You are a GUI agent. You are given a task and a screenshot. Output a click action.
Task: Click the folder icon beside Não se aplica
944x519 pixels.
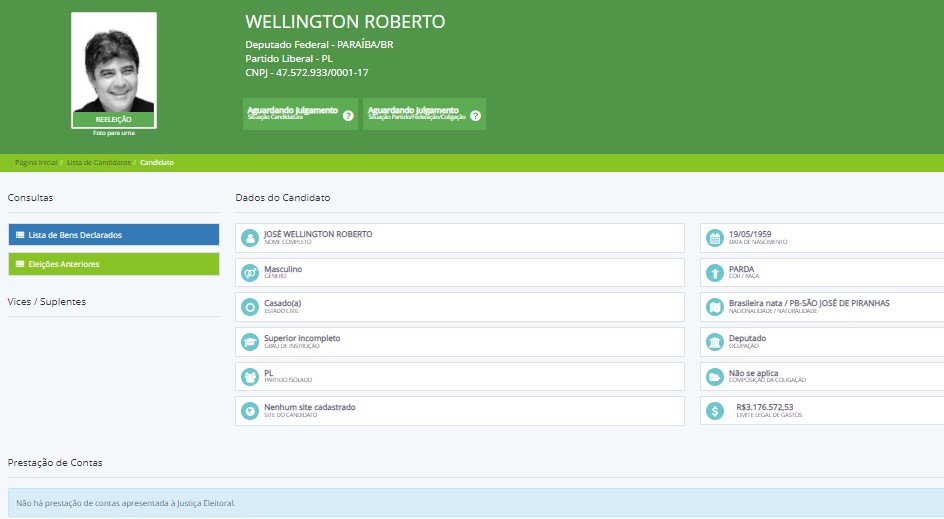point(715,377)
